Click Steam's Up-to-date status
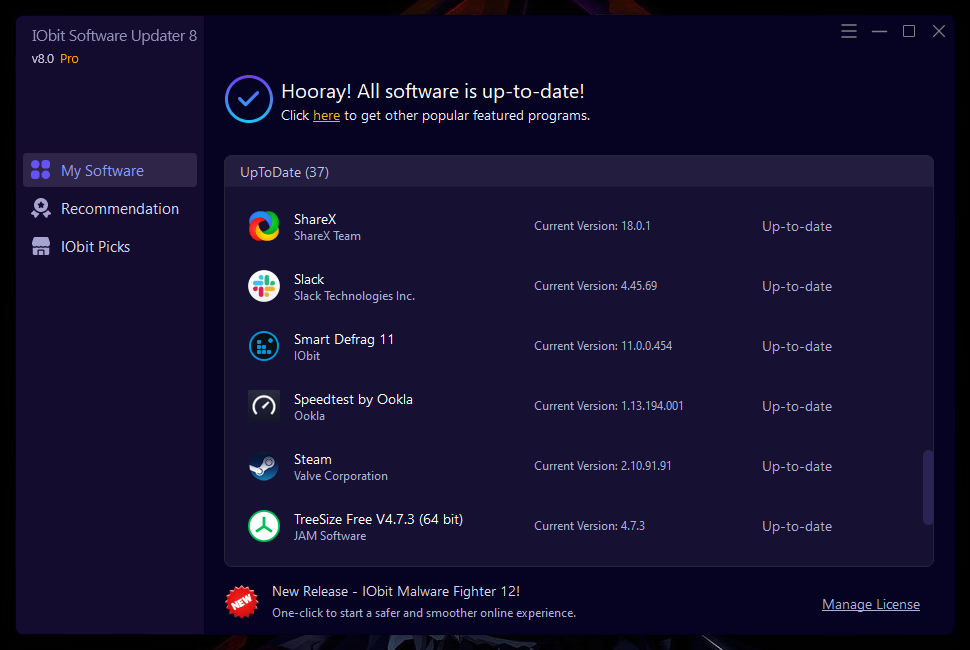970x650 pixels. coord(797,466)
